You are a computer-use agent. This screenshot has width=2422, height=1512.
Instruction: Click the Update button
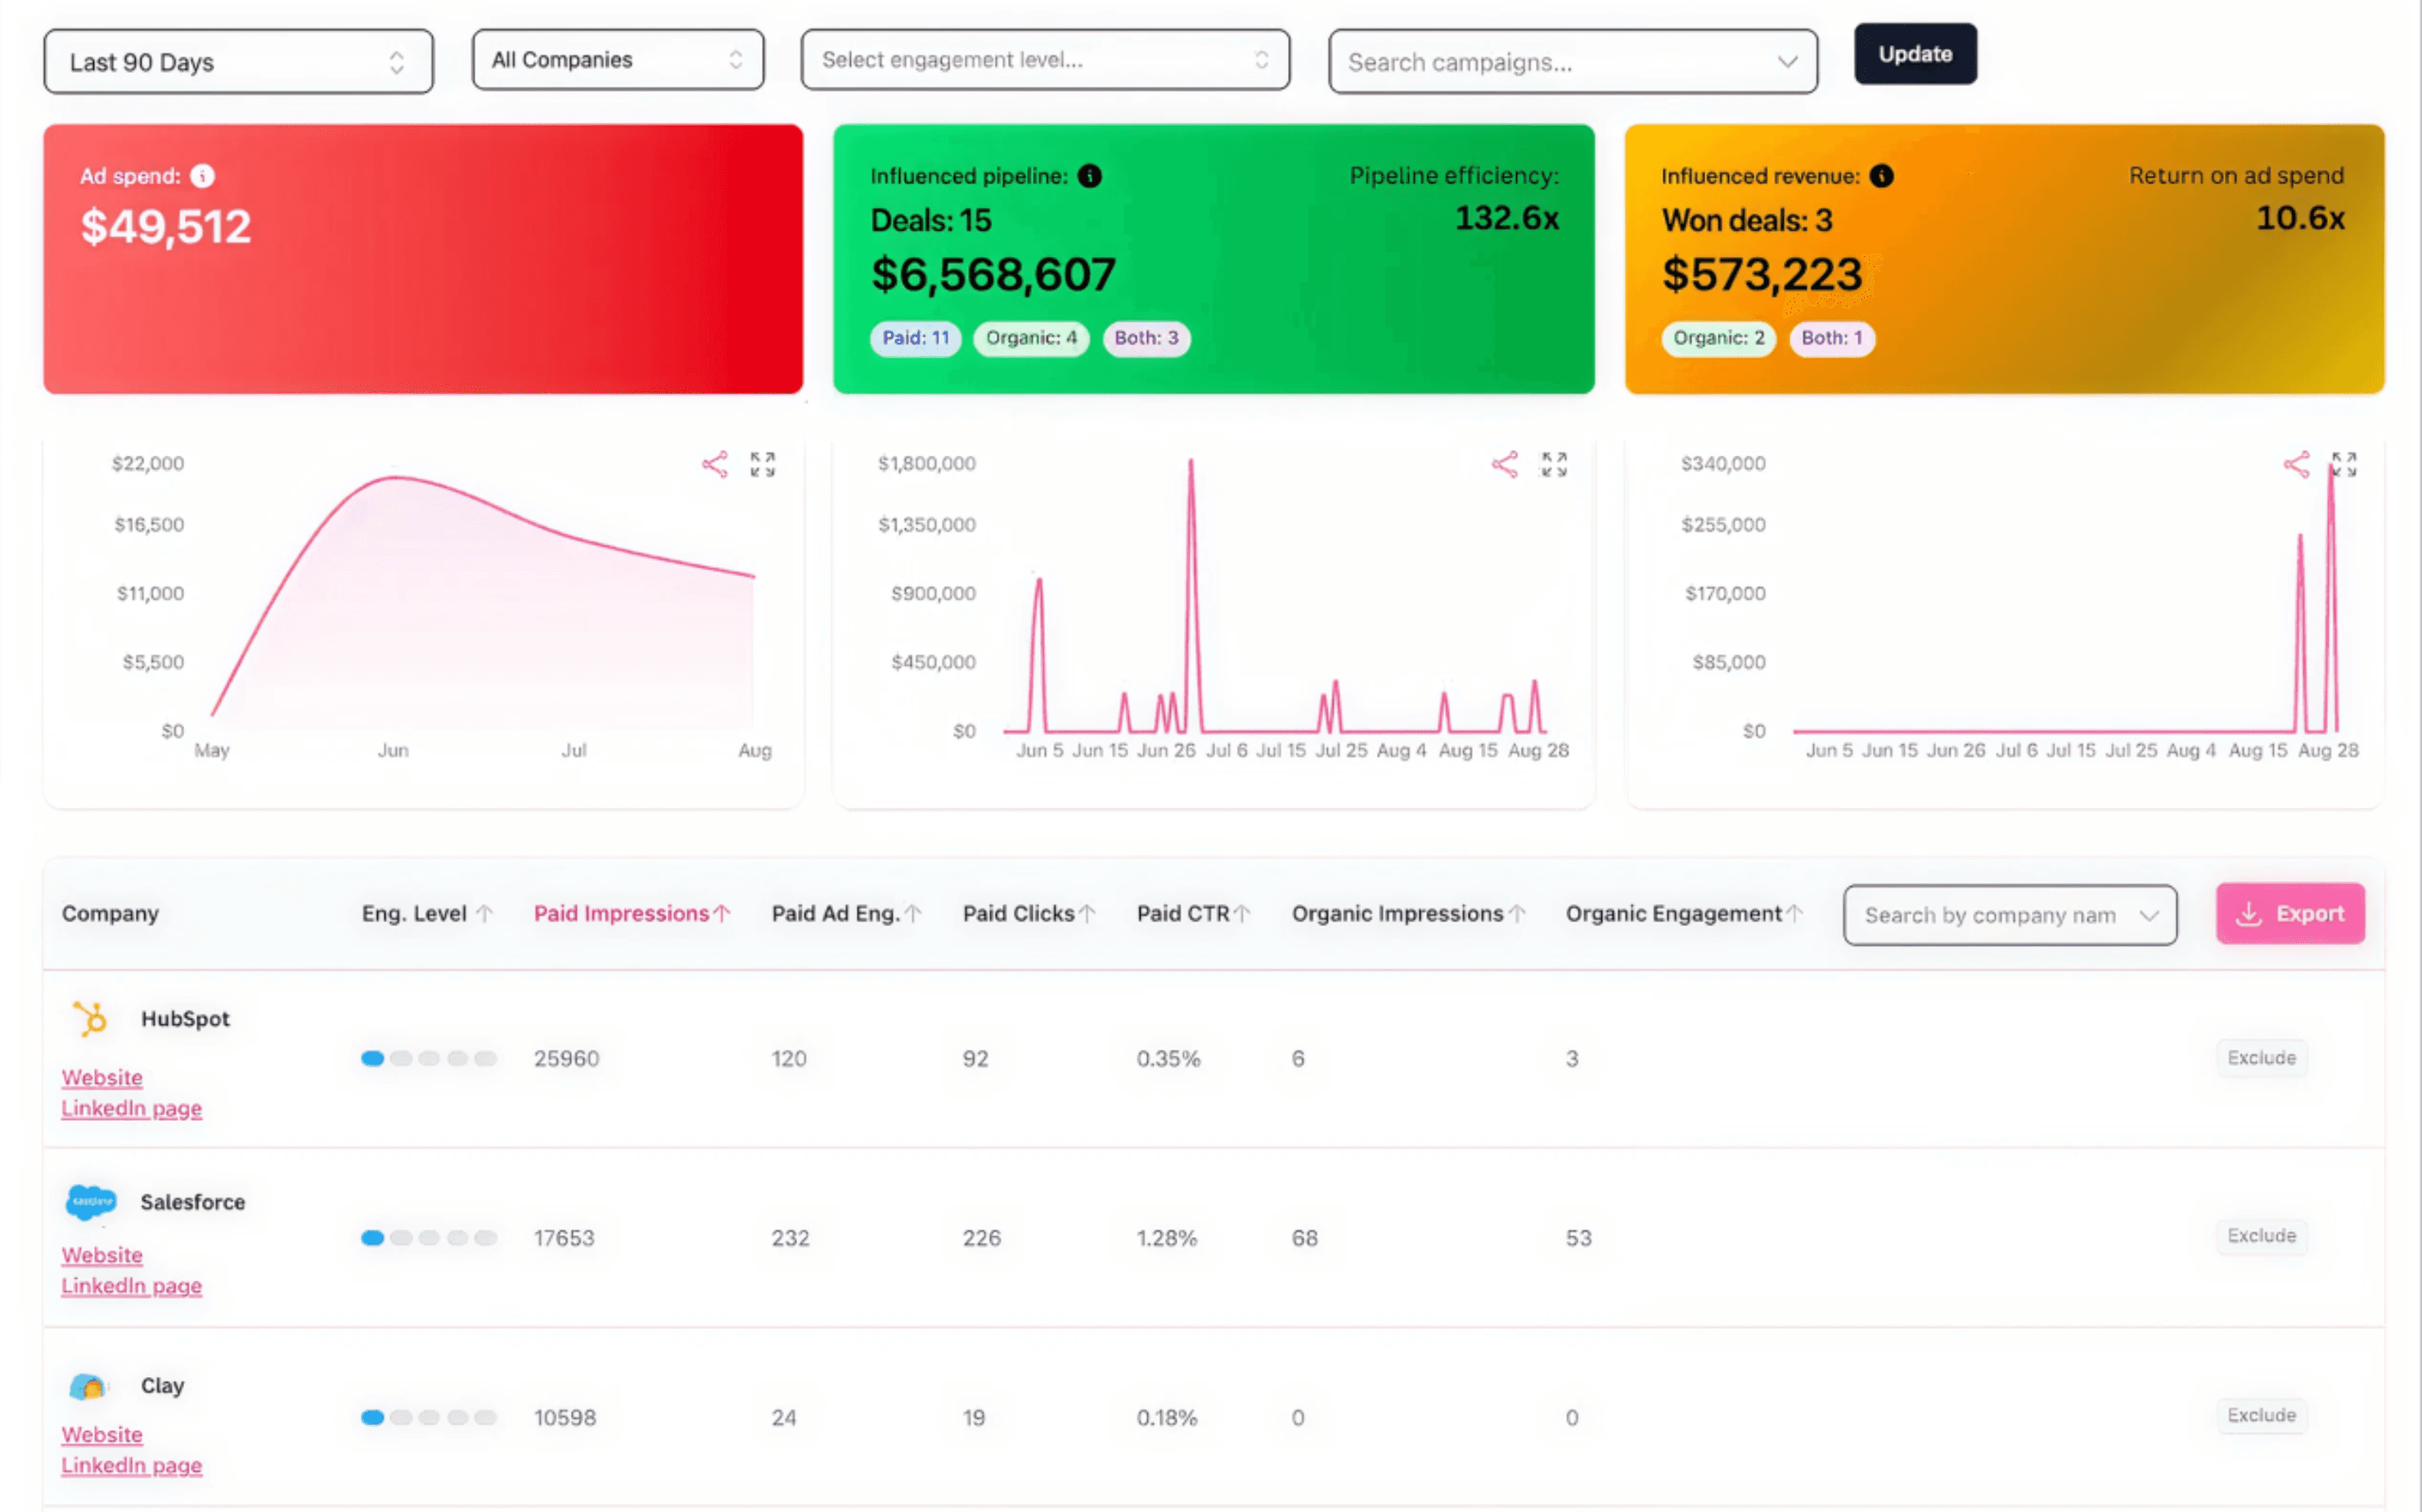point(1914,54)
